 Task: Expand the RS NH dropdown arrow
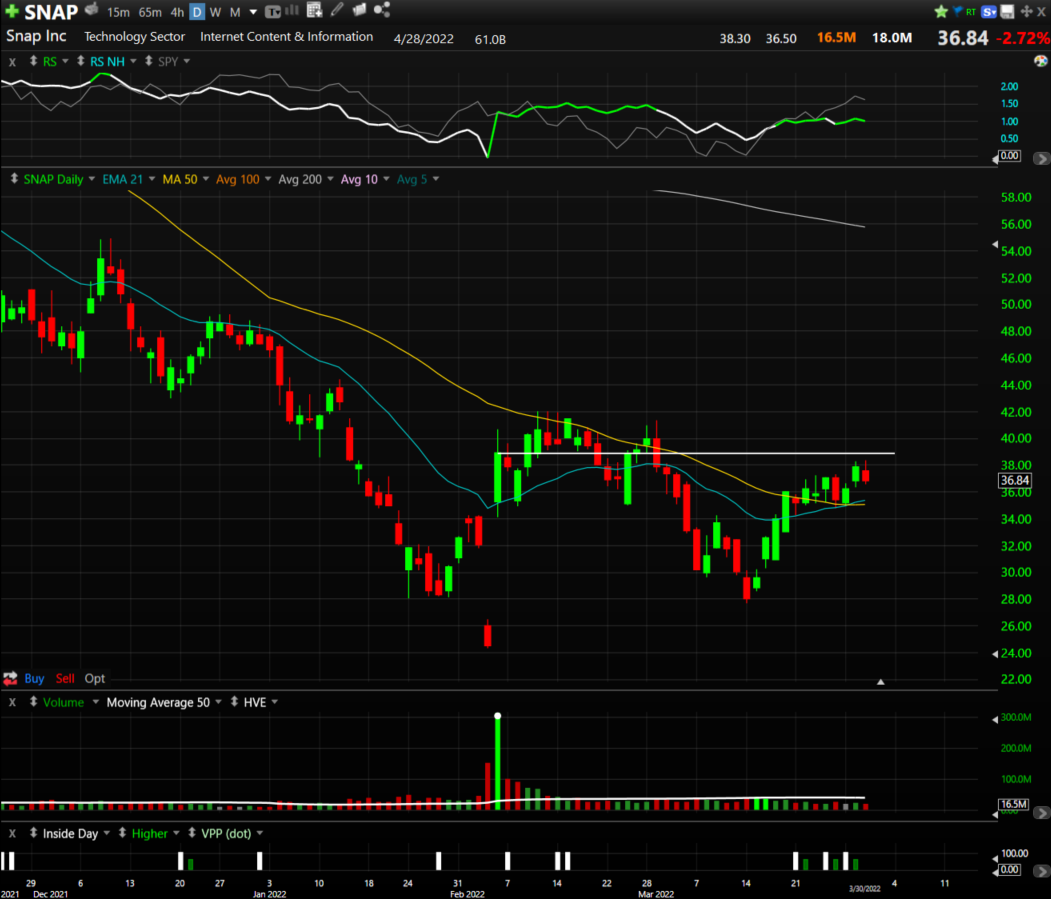(x=133, y=62)
